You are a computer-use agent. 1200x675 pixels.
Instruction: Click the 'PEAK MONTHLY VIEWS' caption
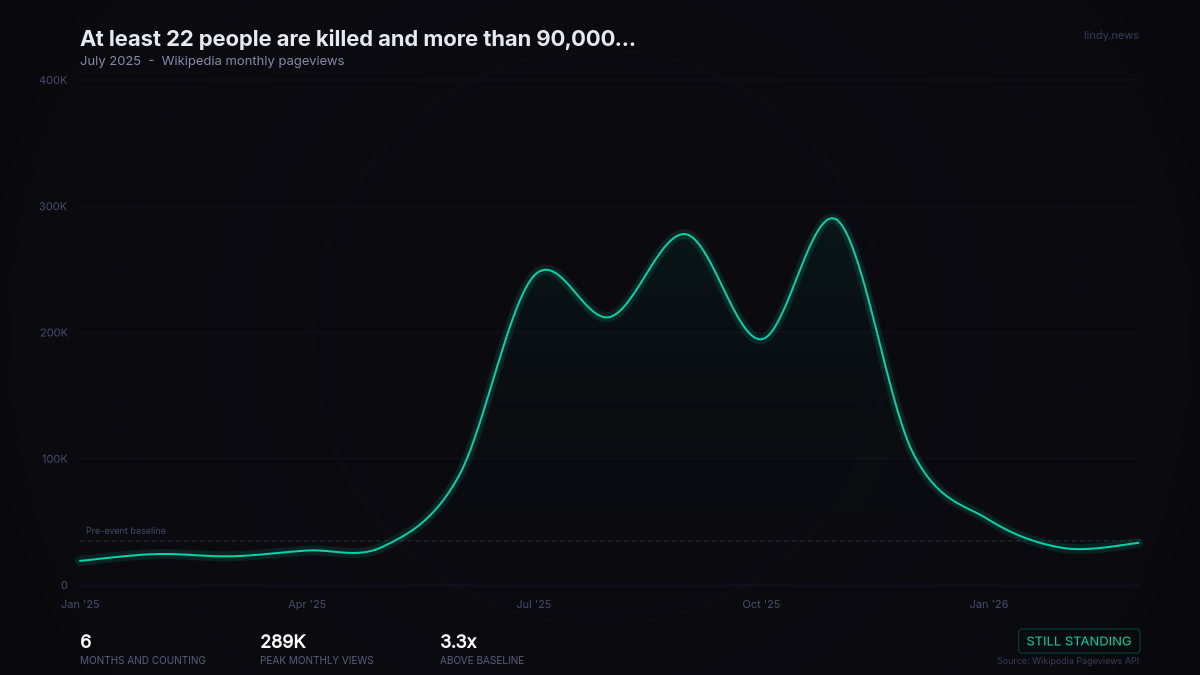coord(317,660)
